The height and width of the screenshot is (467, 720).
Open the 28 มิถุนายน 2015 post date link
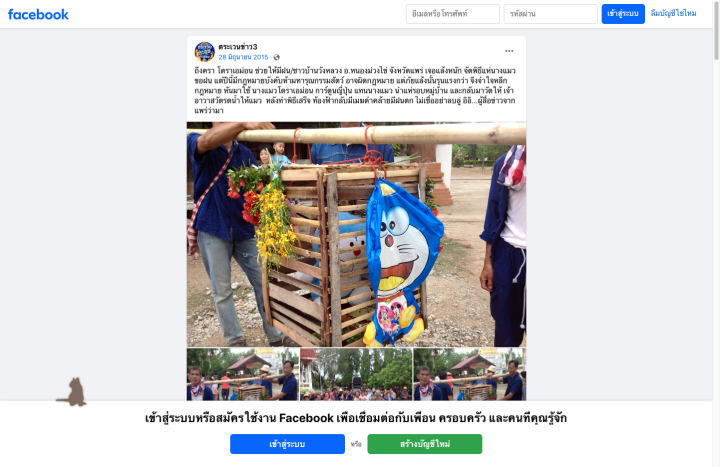coord(243,57)
